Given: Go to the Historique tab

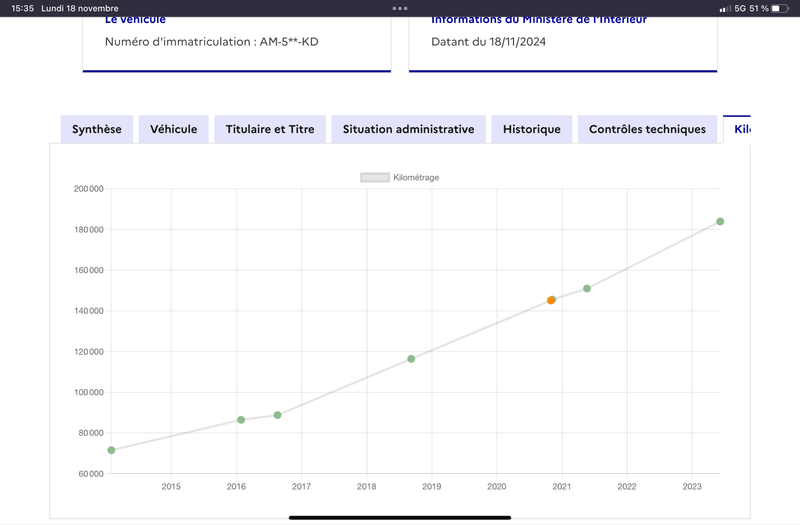Looking at the screenshot, I should pos(532,129).
